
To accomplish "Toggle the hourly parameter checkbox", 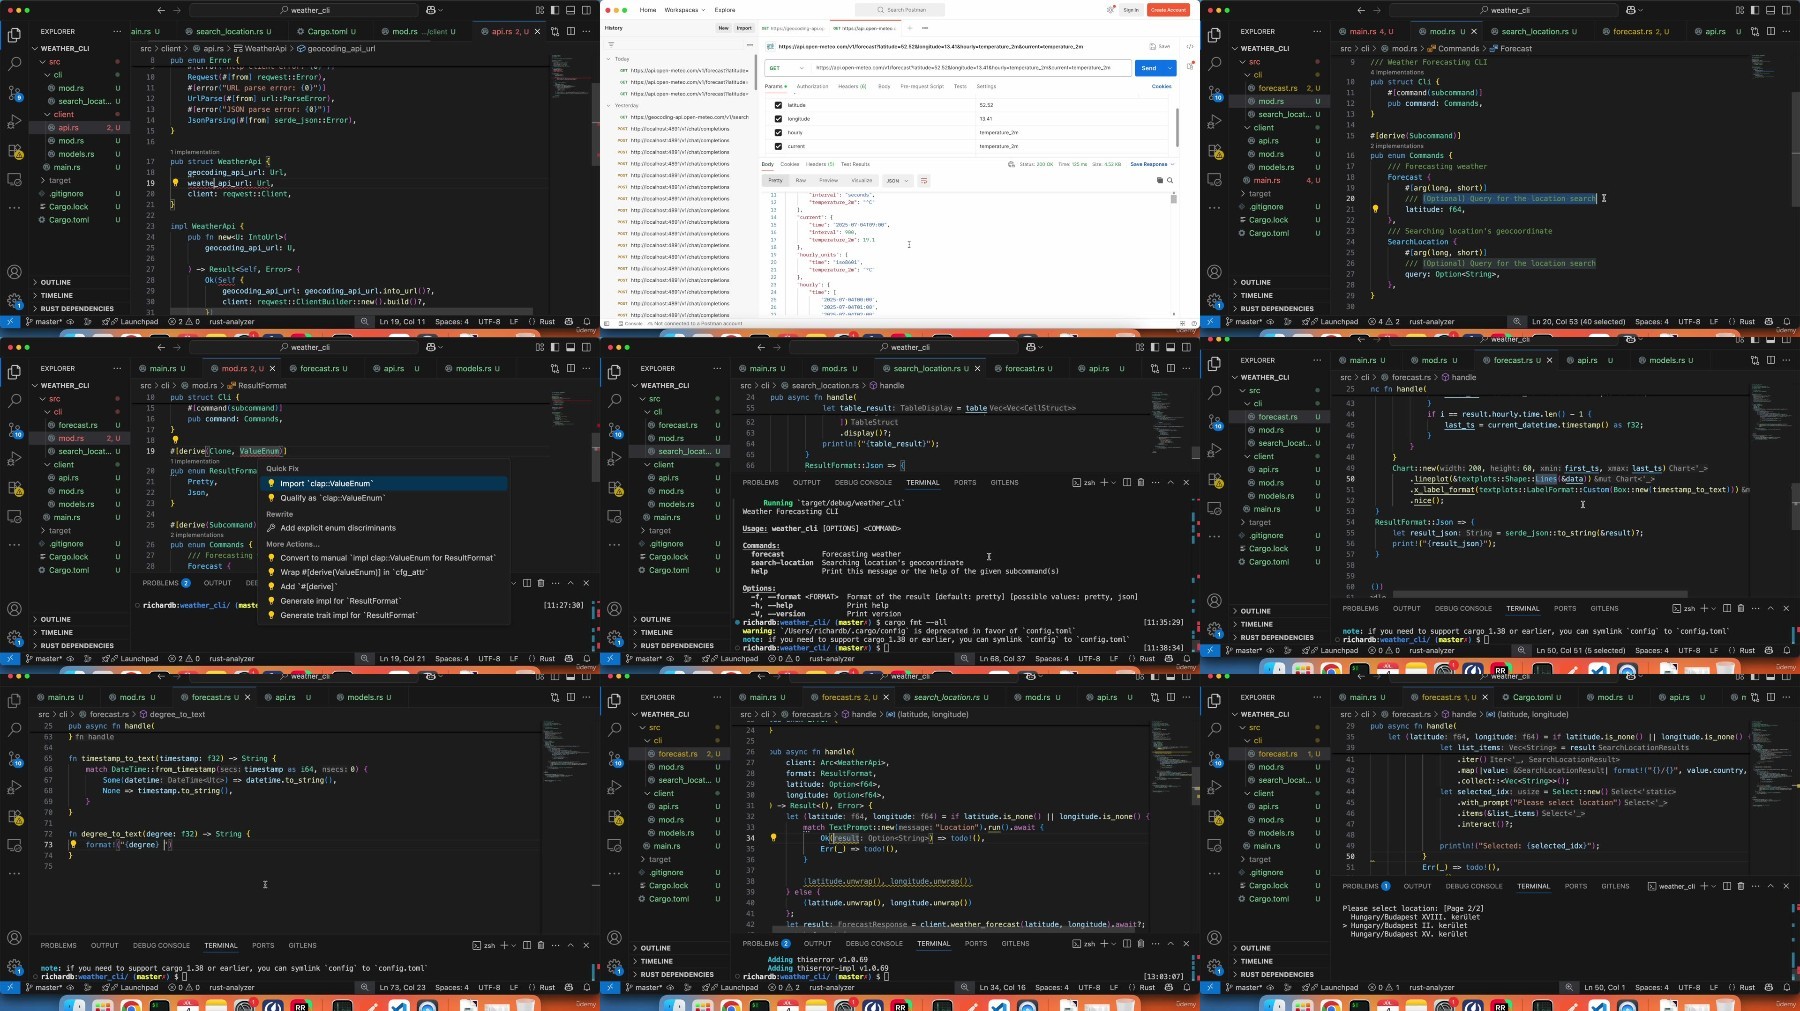I will (x=778, y=132).
